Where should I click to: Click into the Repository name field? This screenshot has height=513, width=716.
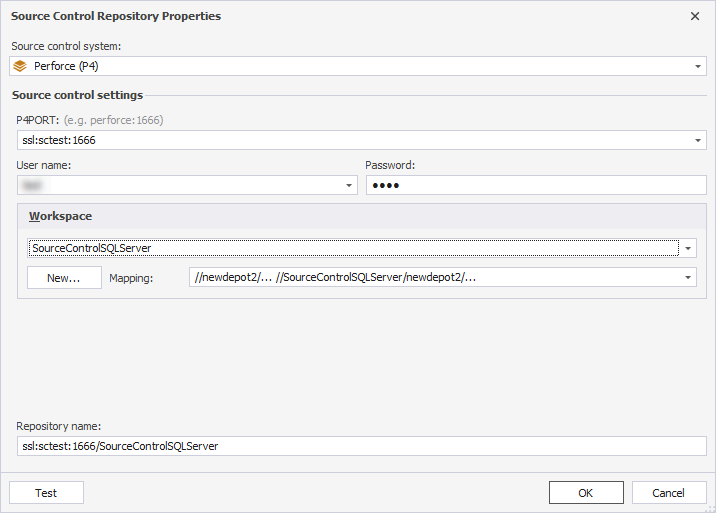pyautogui.click(x=362, y=446)
